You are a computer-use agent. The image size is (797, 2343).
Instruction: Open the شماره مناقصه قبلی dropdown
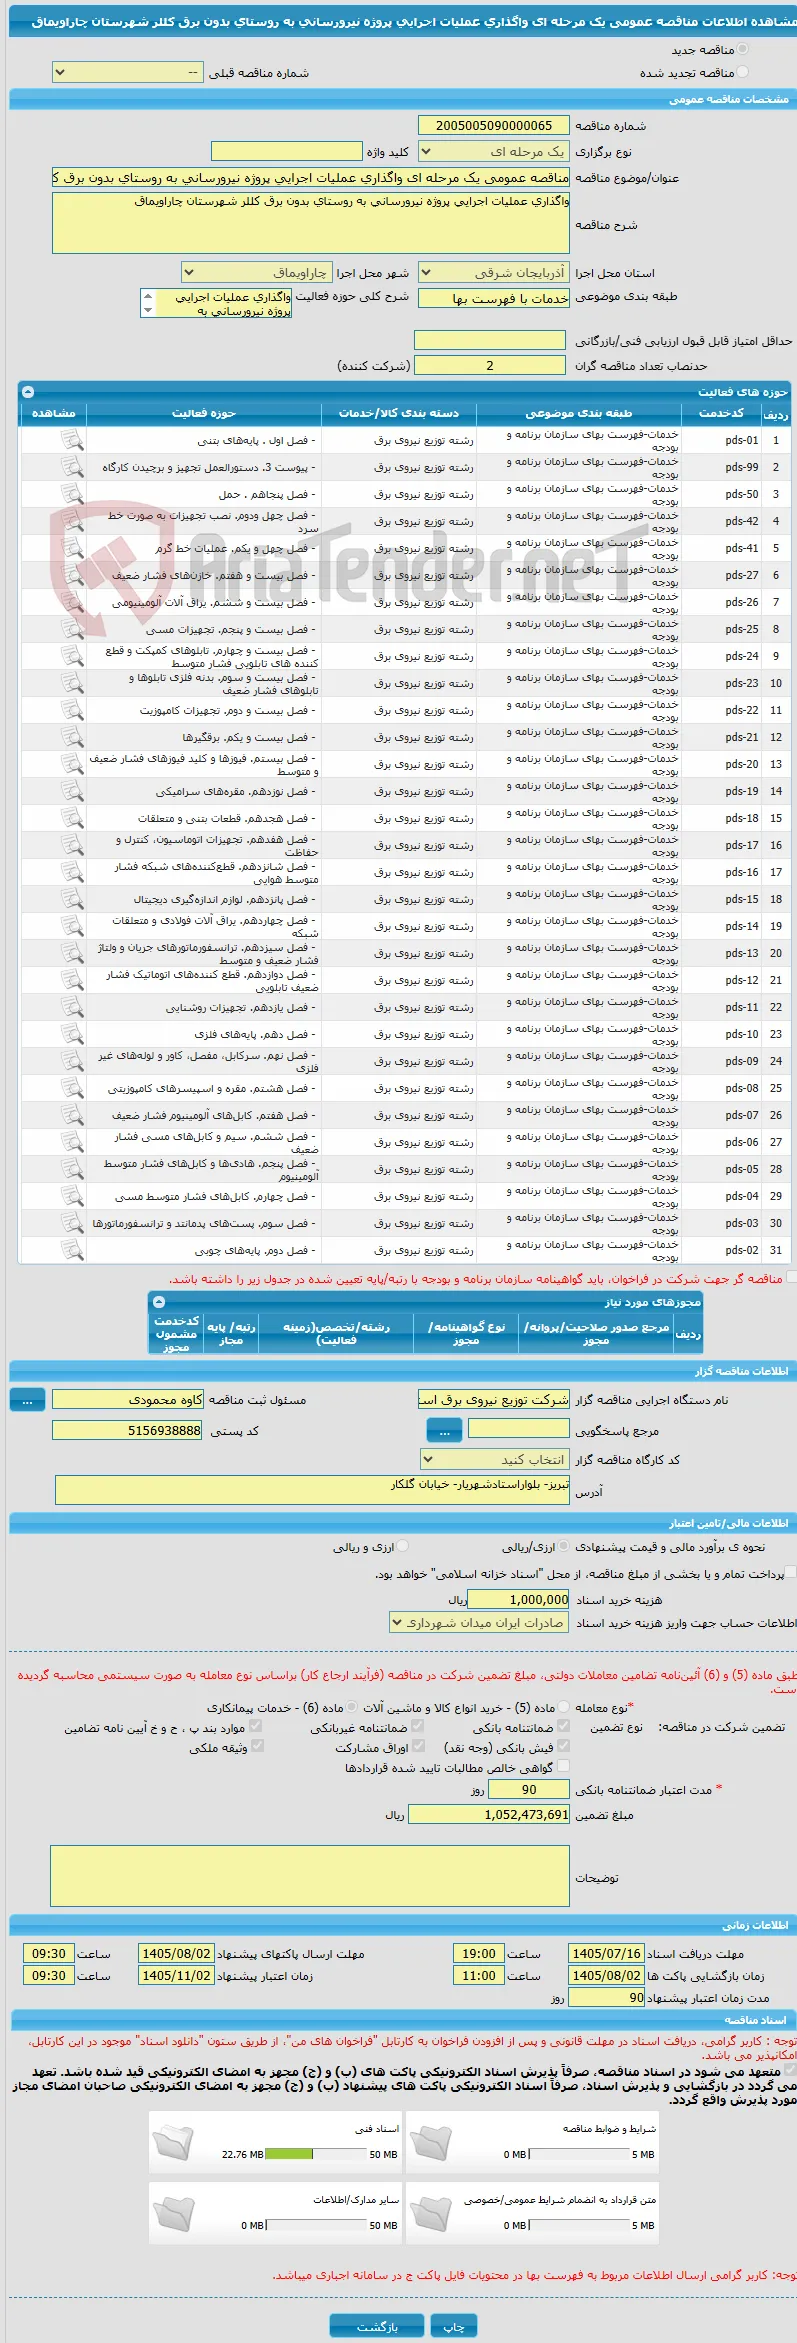(x=127, y=73)
